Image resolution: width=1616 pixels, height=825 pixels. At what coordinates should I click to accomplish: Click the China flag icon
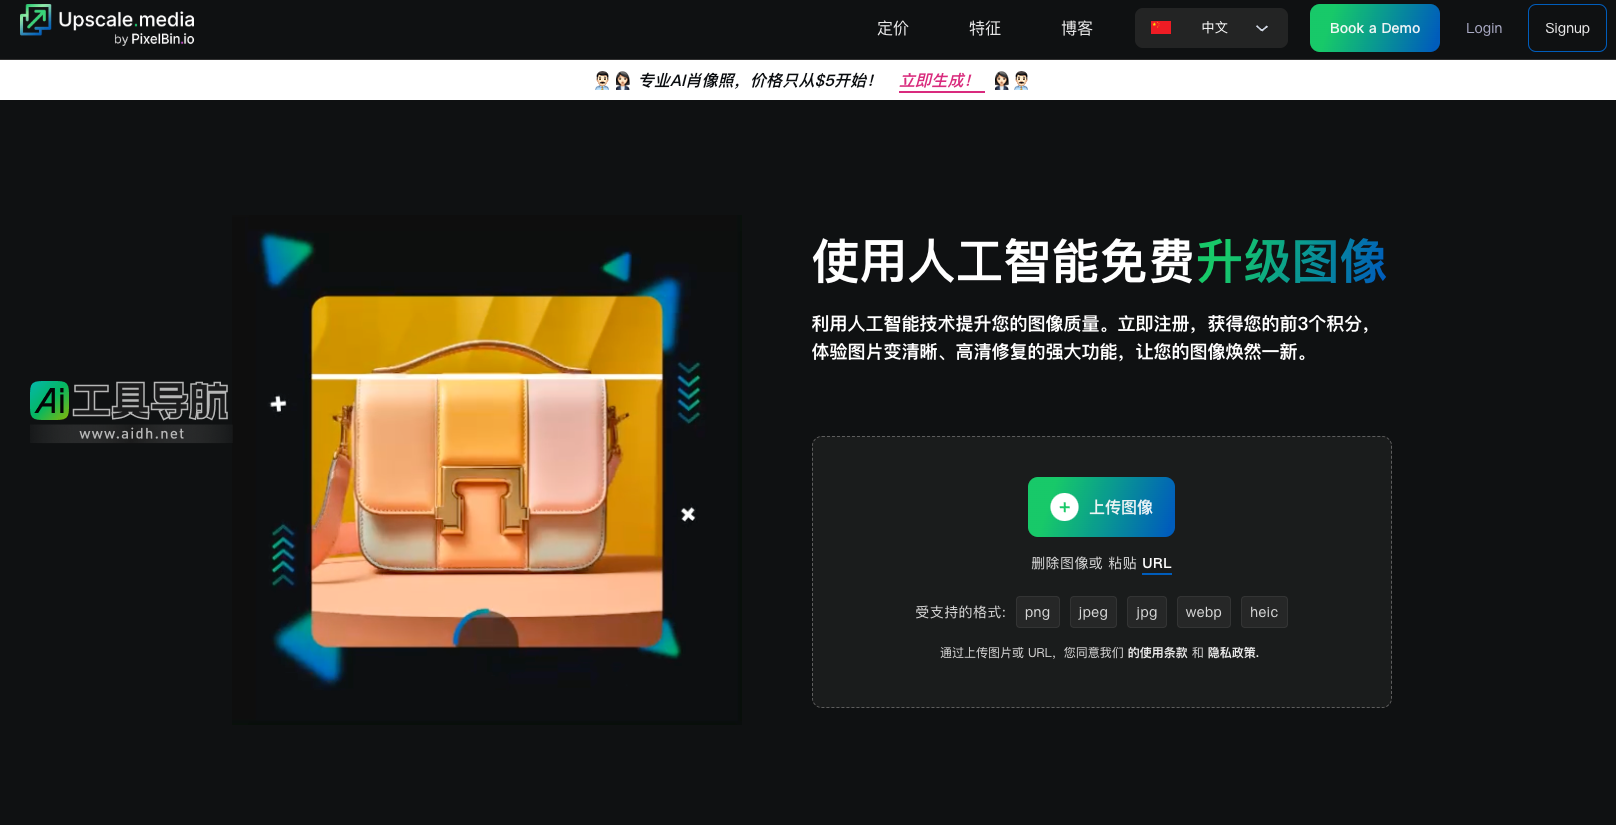click(1160, 28)
